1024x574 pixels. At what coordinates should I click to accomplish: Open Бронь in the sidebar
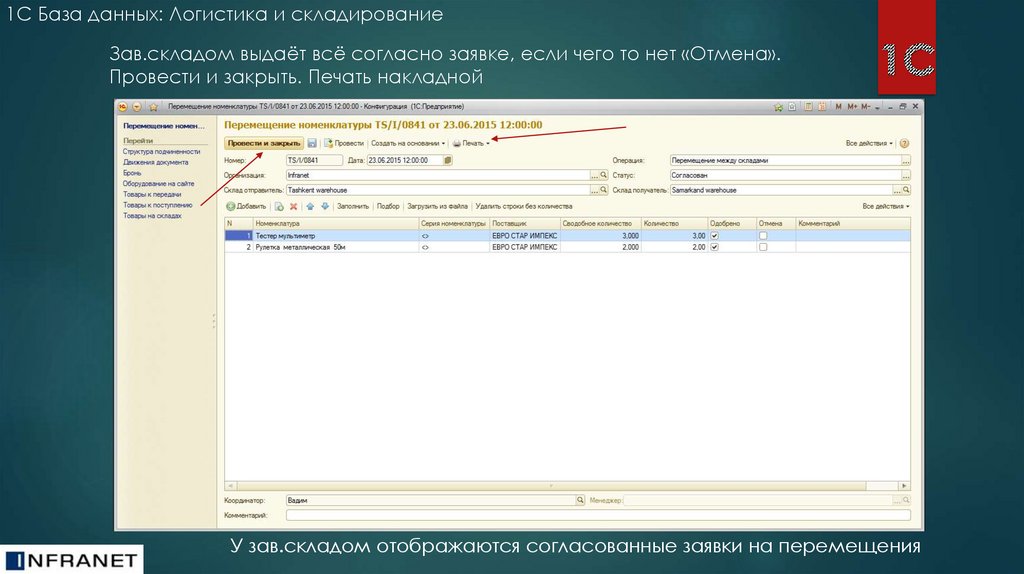(132, 173)
